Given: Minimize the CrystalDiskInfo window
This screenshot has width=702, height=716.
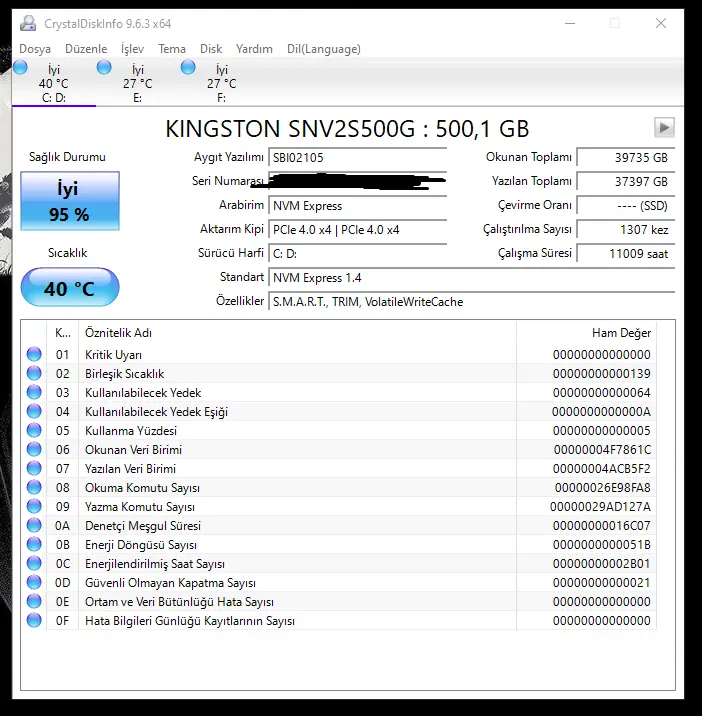Looking at the screenshot, I should pyautogui.click(x=570, y=23).
